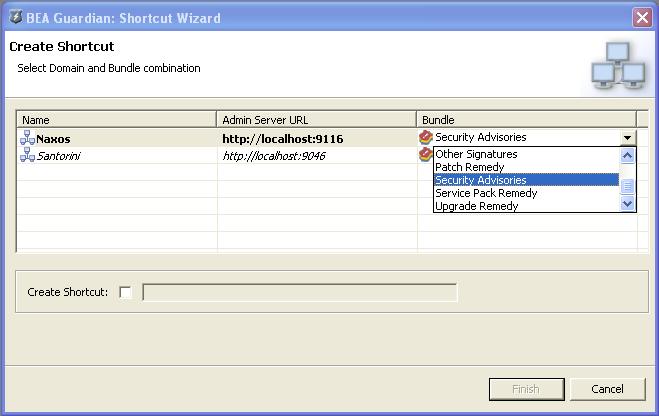659x416 pixels.
Task: Click the Santorini domain network icon
Action: 27,155
